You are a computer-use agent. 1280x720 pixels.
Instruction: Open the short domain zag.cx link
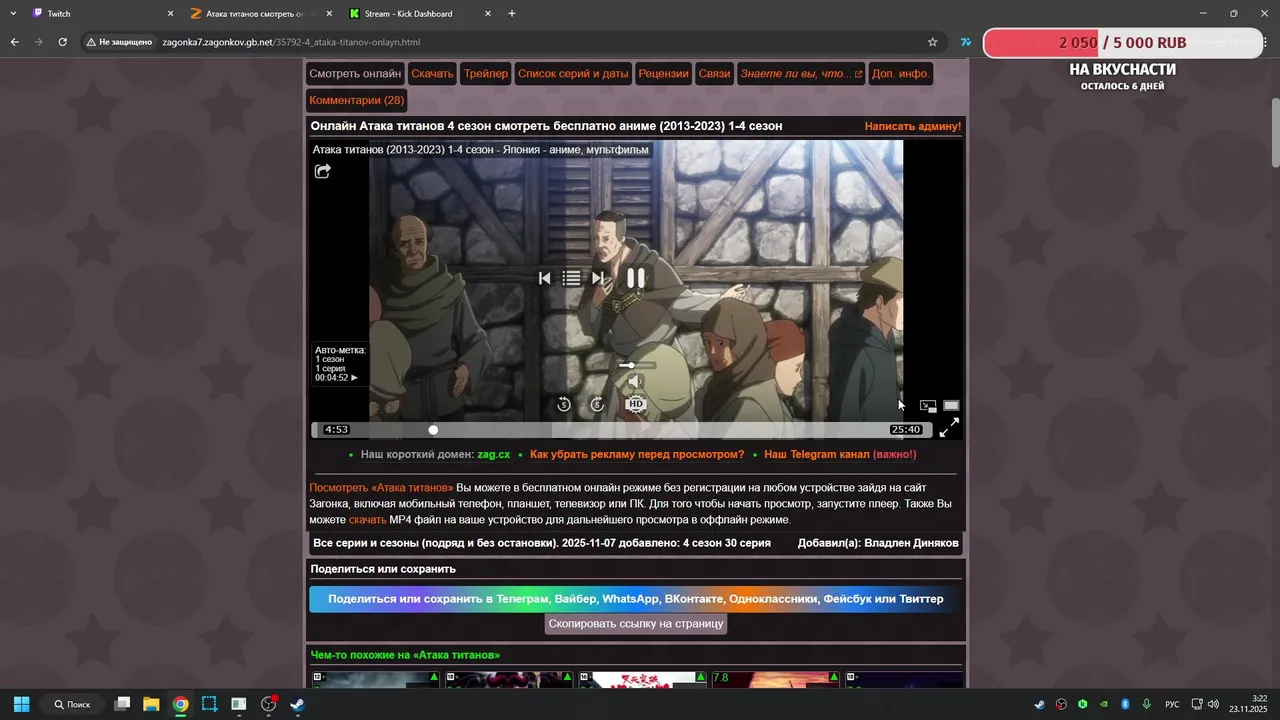pos(494,454)
